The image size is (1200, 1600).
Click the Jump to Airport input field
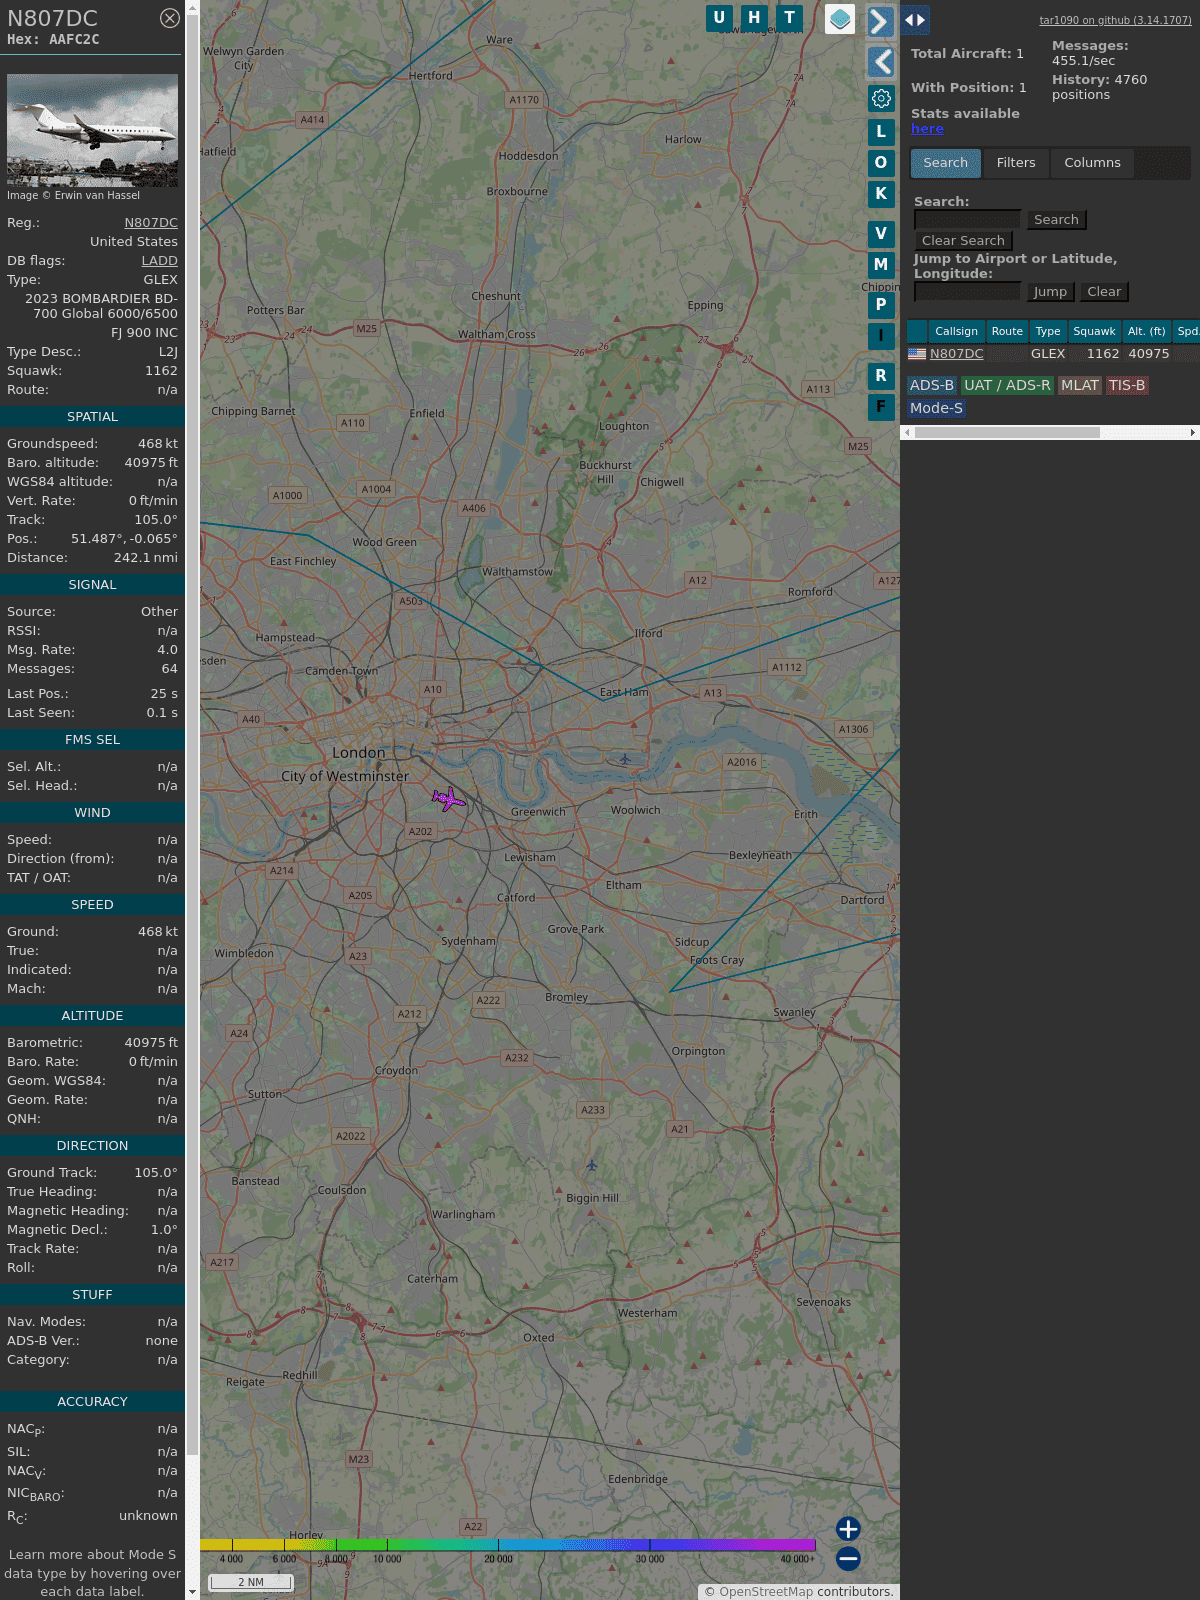tap(967, 292)
